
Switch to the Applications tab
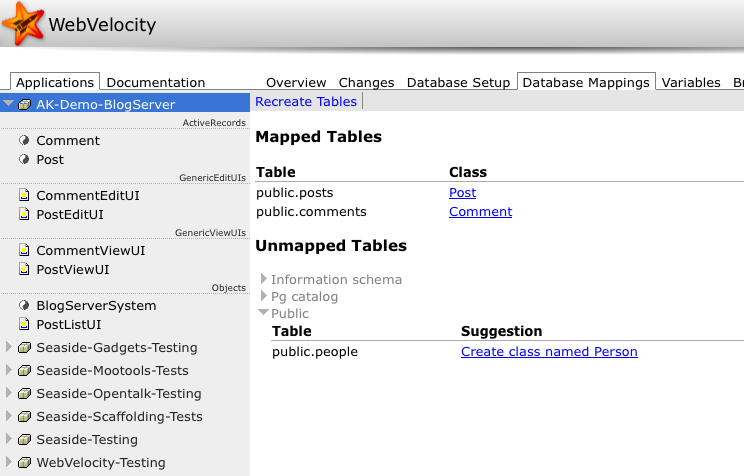coord(55,82)
